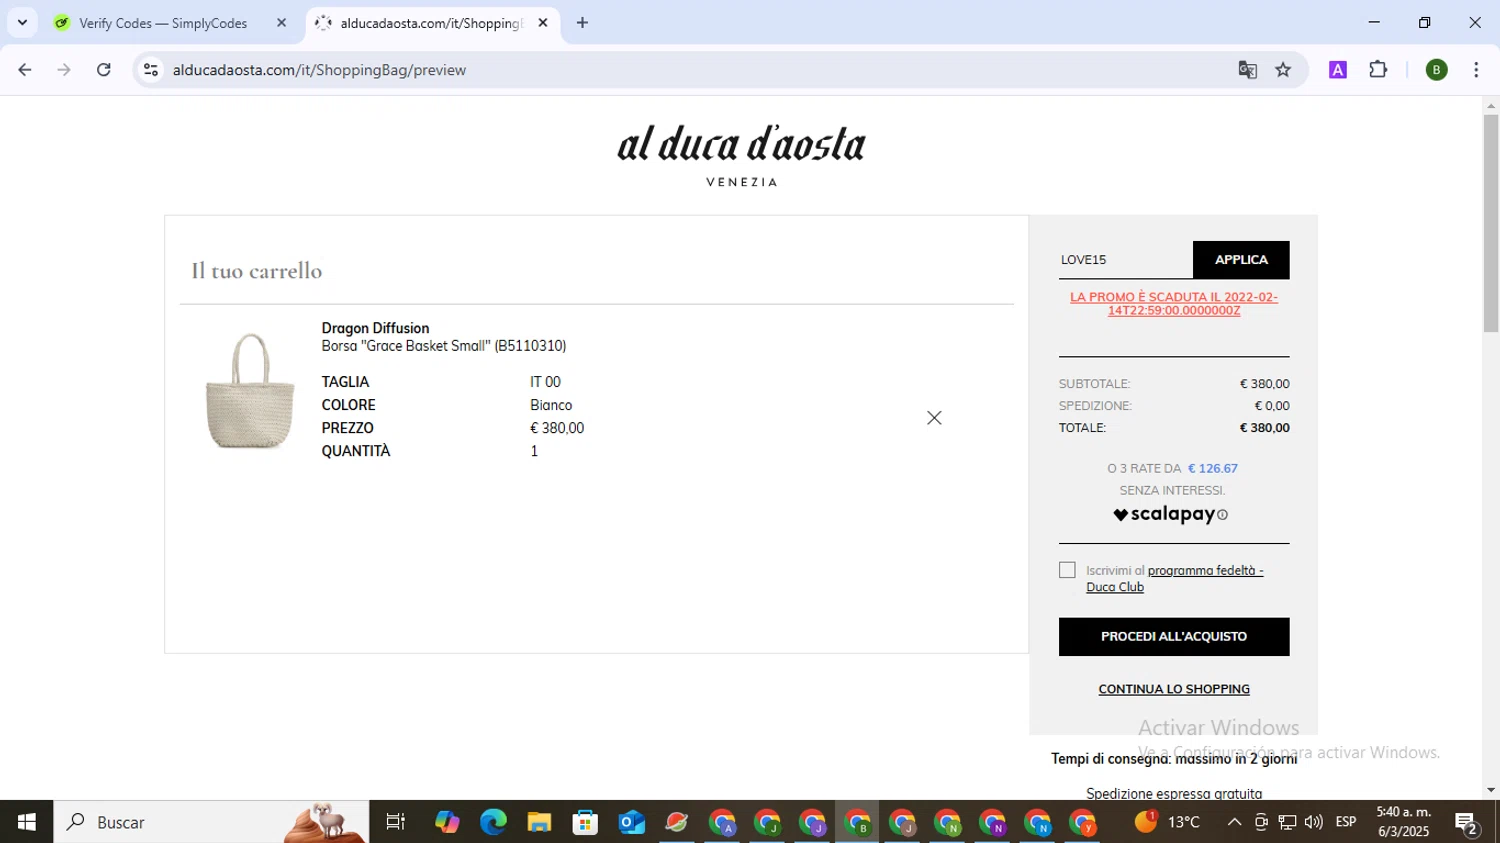Go back to previous page
1500x843 pixels.
[25, 70]
